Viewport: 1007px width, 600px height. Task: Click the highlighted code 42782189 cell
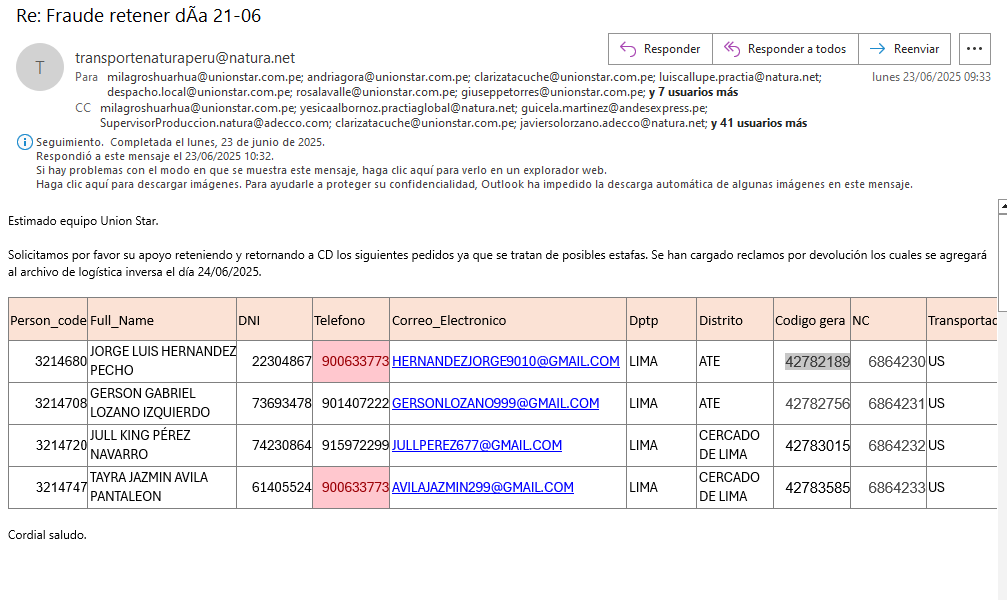point(817,361)
